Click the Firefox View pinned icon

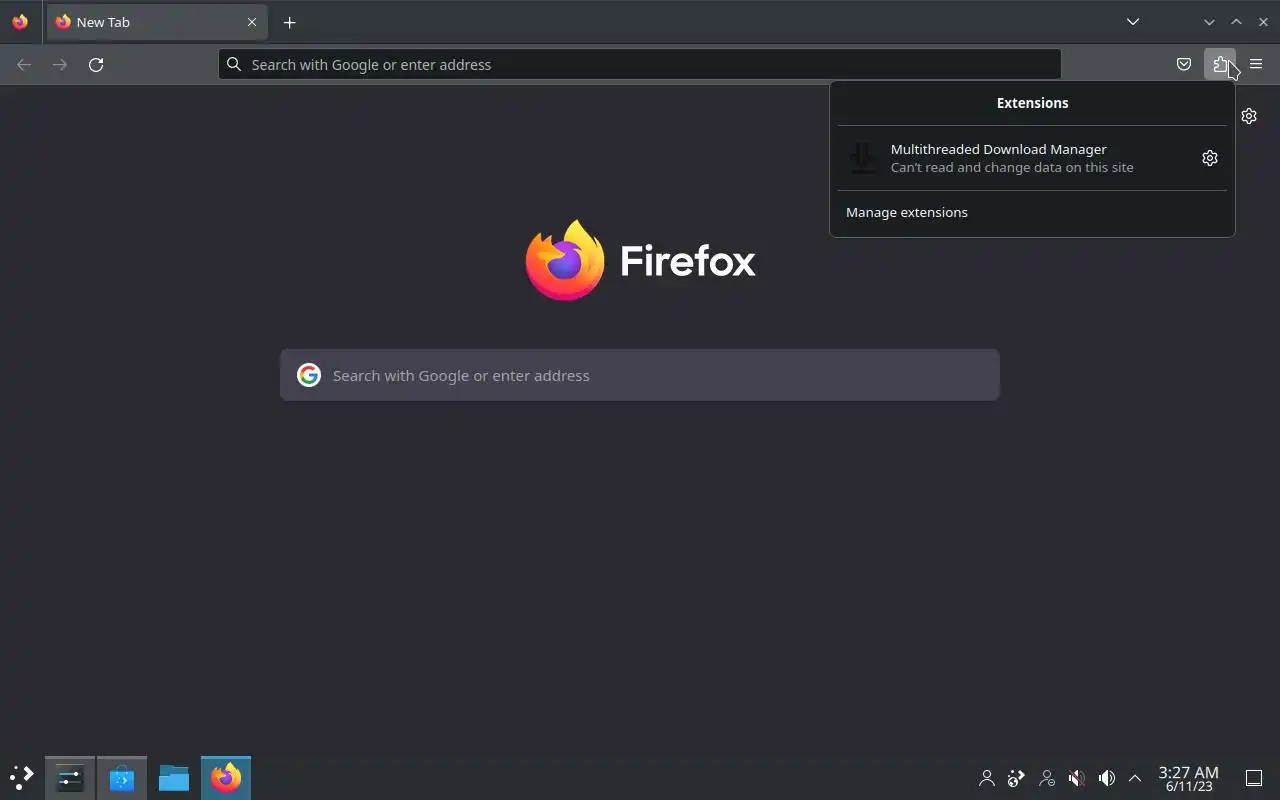coord(20,22)
